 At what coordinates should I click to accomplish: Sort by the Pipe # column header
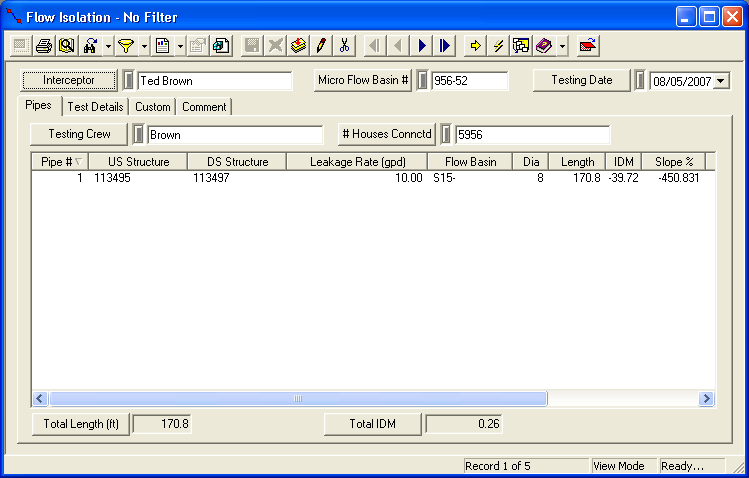click(x=60, y=162)
